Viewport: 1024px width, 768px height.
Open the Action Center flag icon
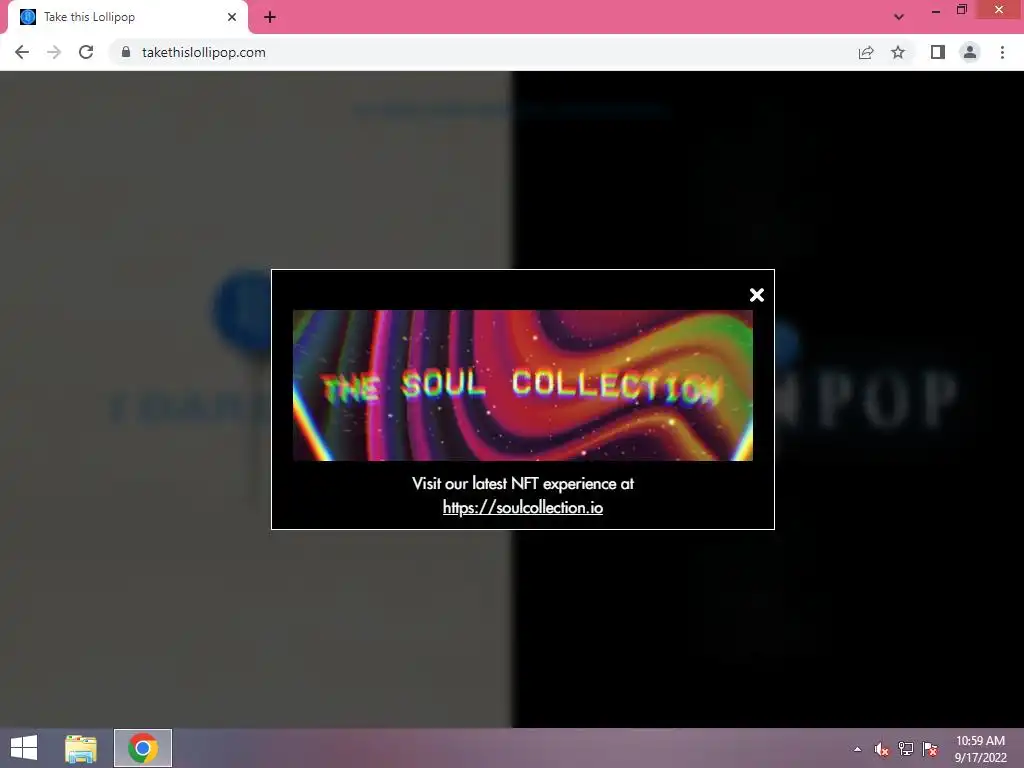coord(930,749)
